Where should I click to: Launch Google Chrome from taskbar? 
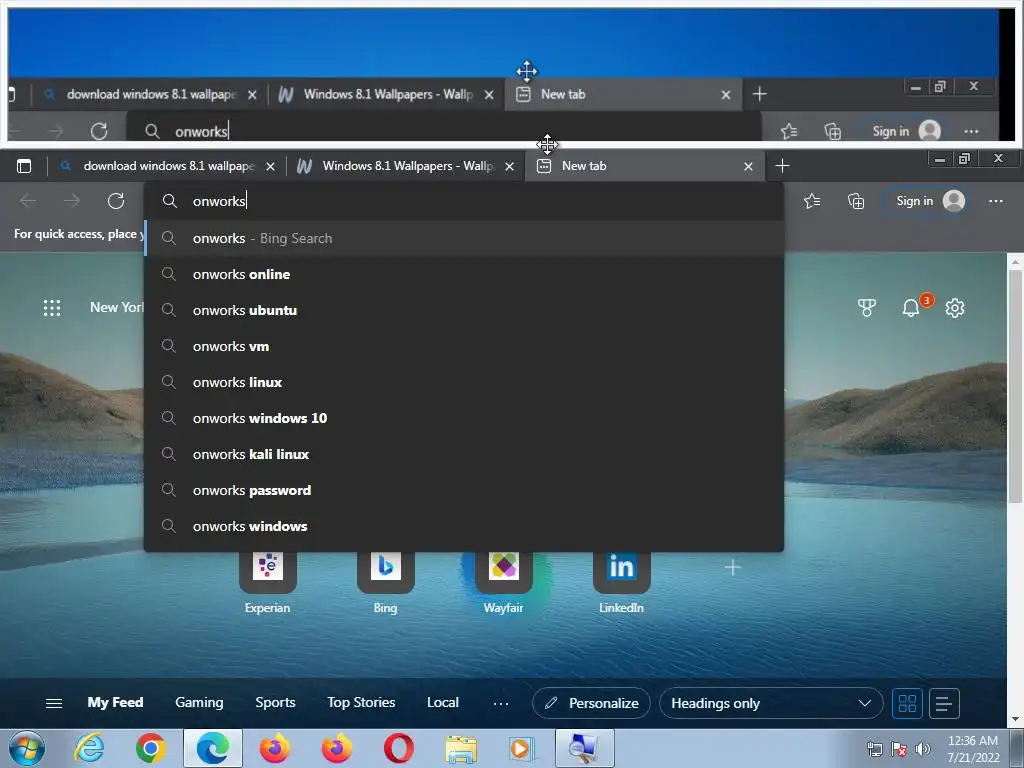click(151, 748)
